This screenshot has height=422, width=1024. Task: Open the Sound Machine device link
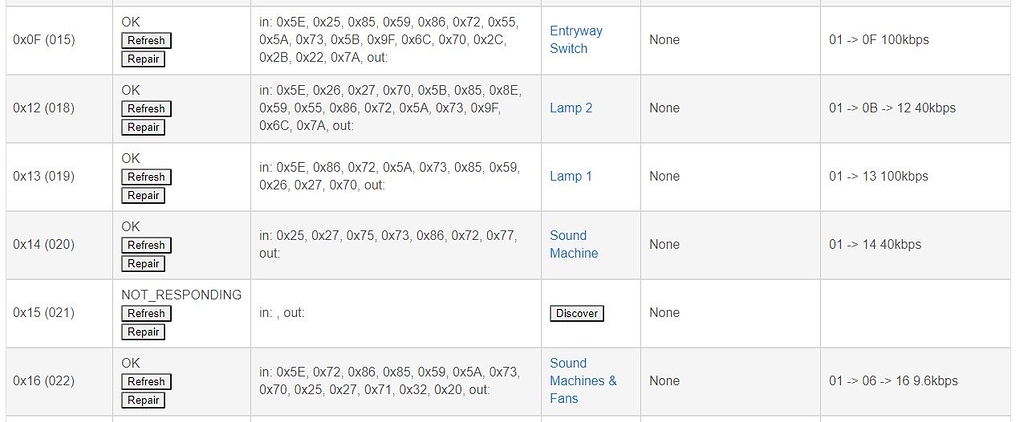[573, 244]
